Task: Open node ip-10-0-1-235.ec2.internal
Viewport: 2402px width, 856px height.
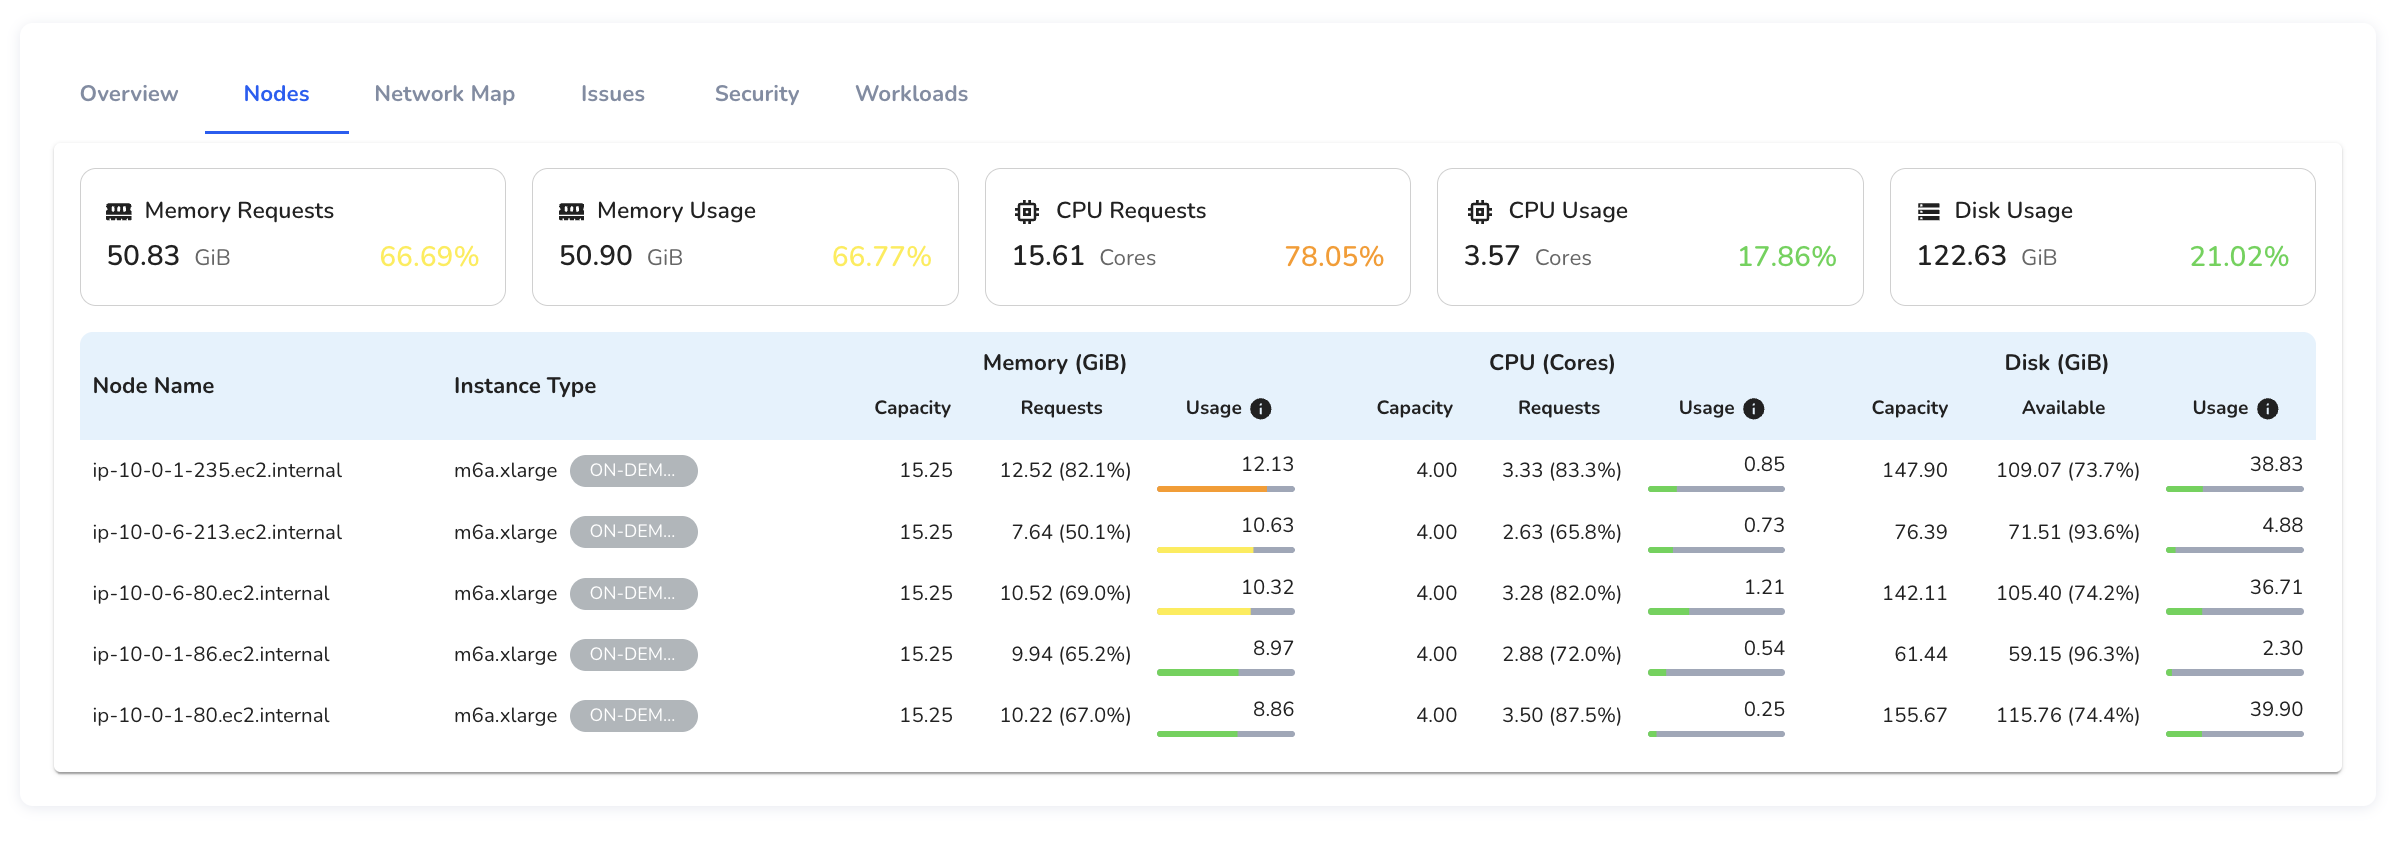Action: point(217,471)
